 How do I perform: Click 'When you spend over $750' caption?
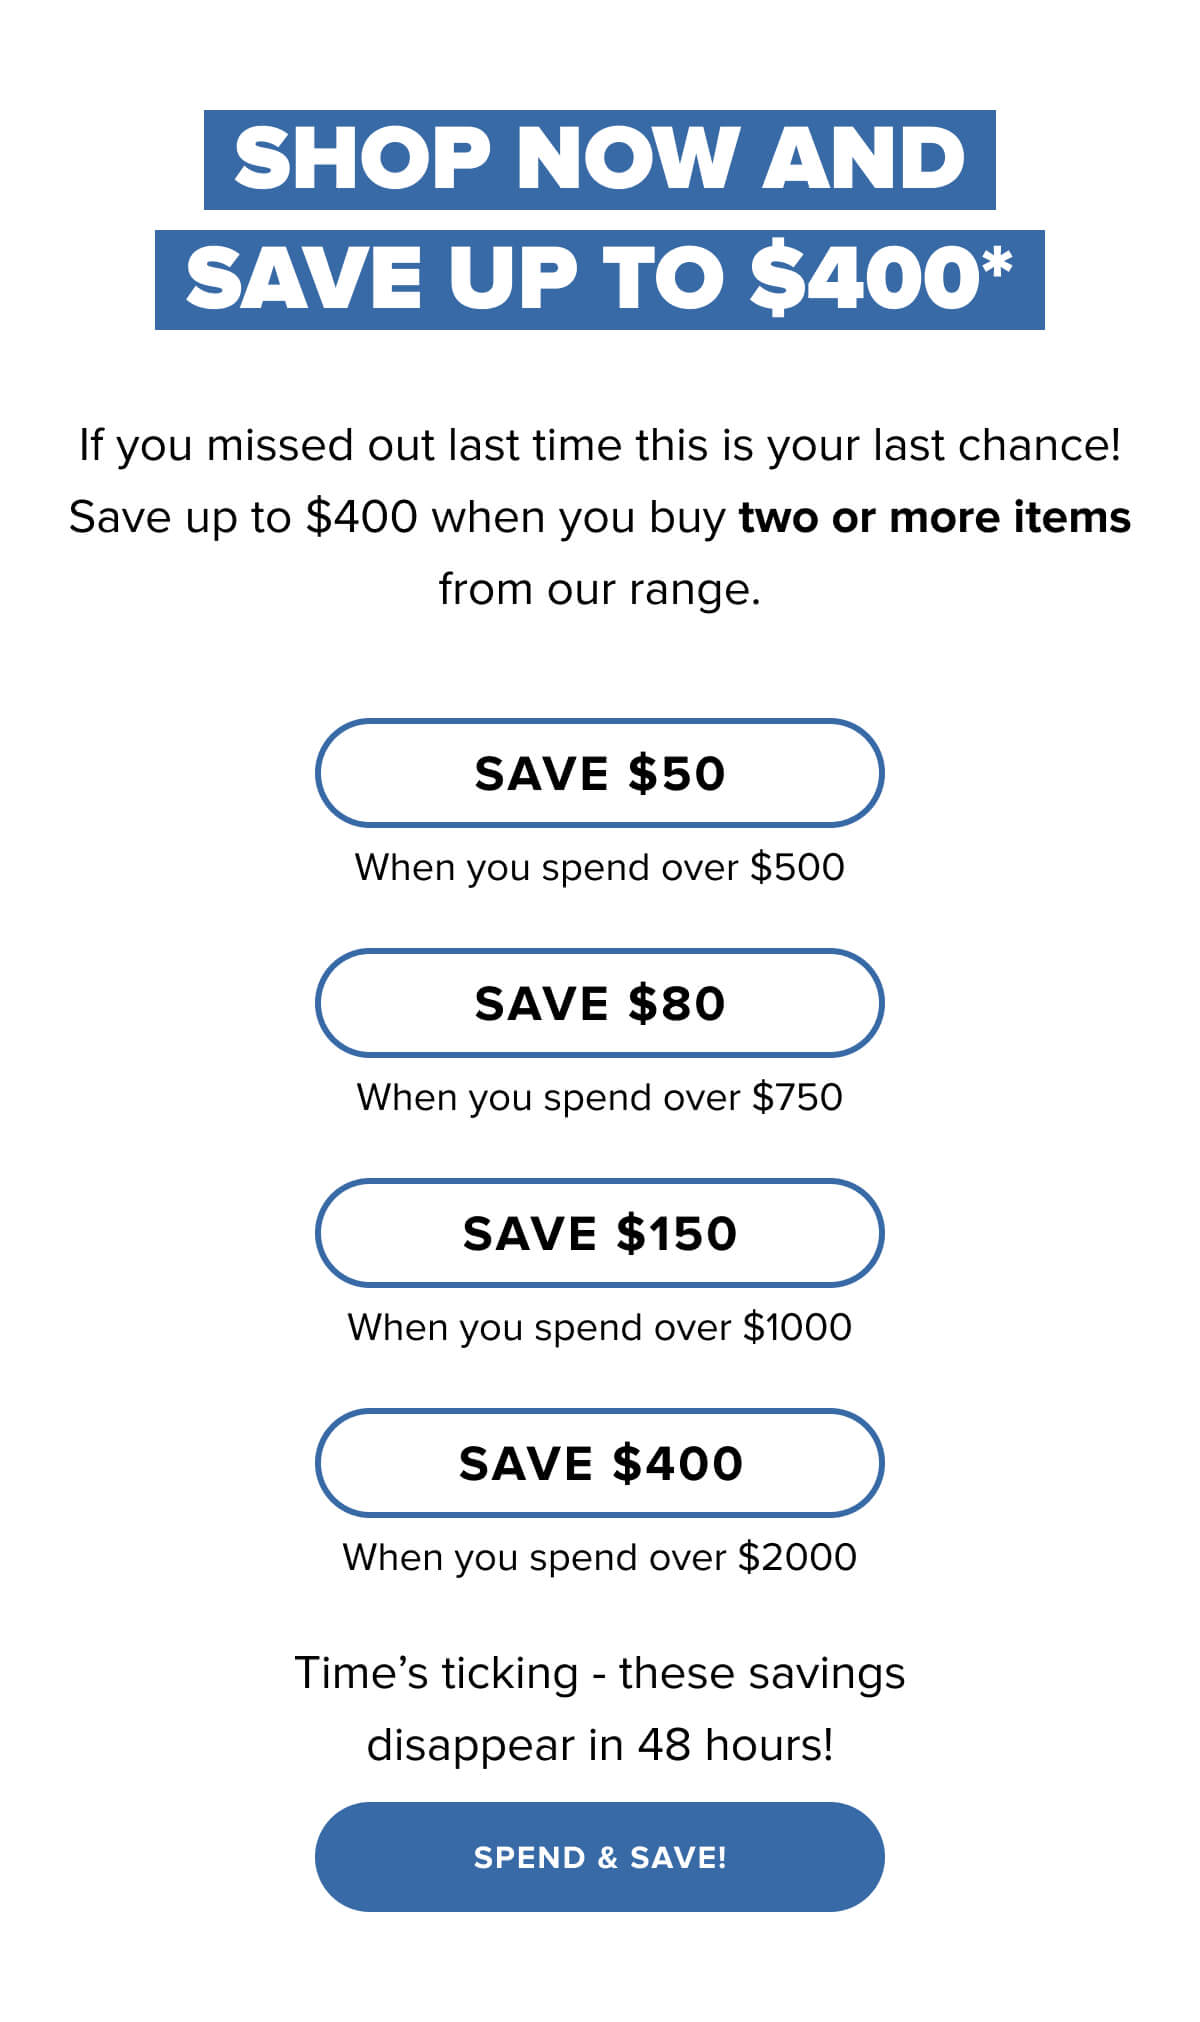[x=599, y=1097]
